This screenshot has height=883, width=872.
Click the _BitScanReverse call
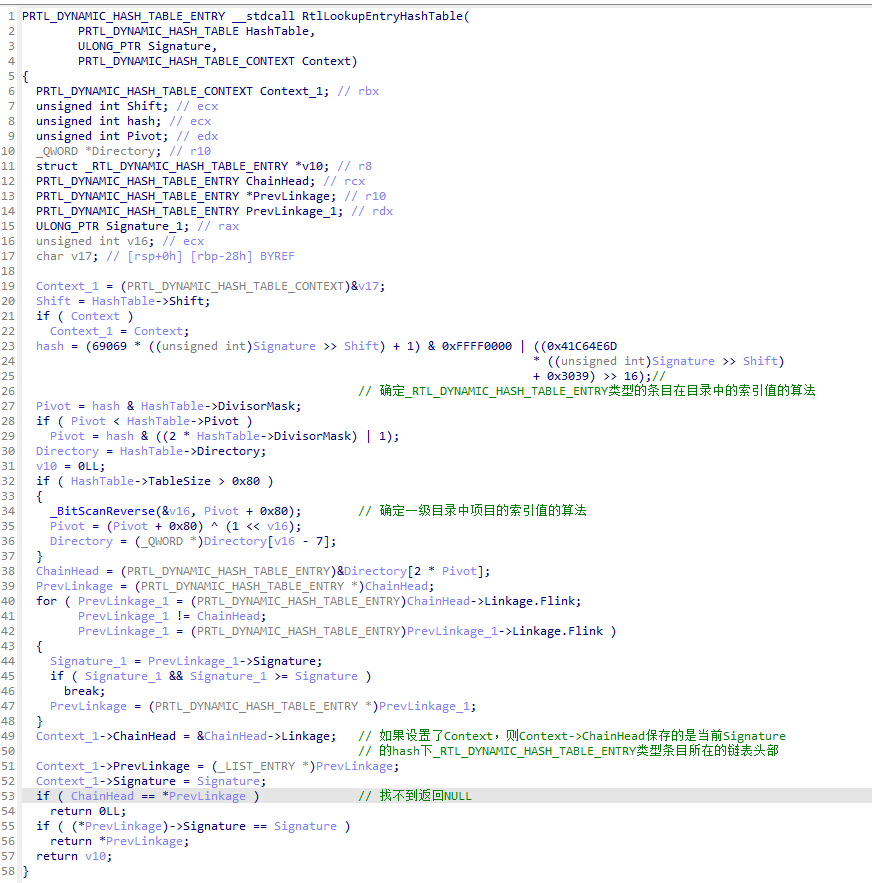click(x=102, y=511)
